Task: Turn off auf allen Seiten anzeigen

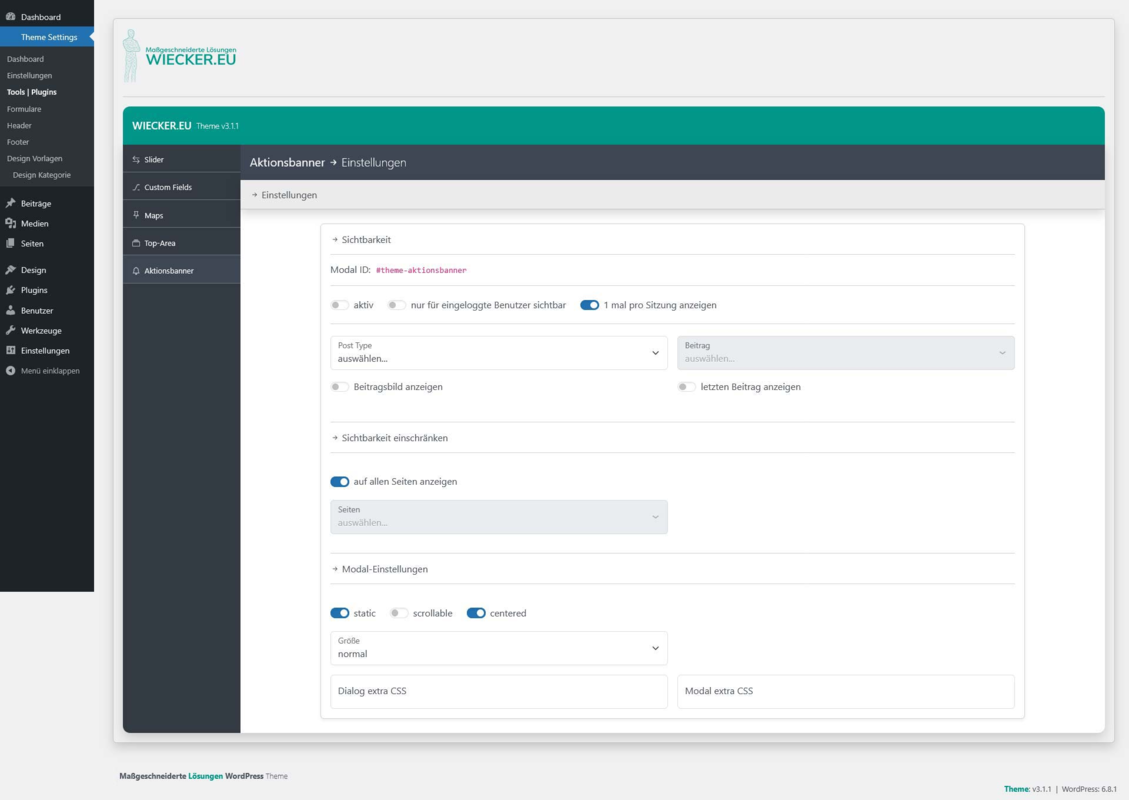Action: [x=339, y=482]
